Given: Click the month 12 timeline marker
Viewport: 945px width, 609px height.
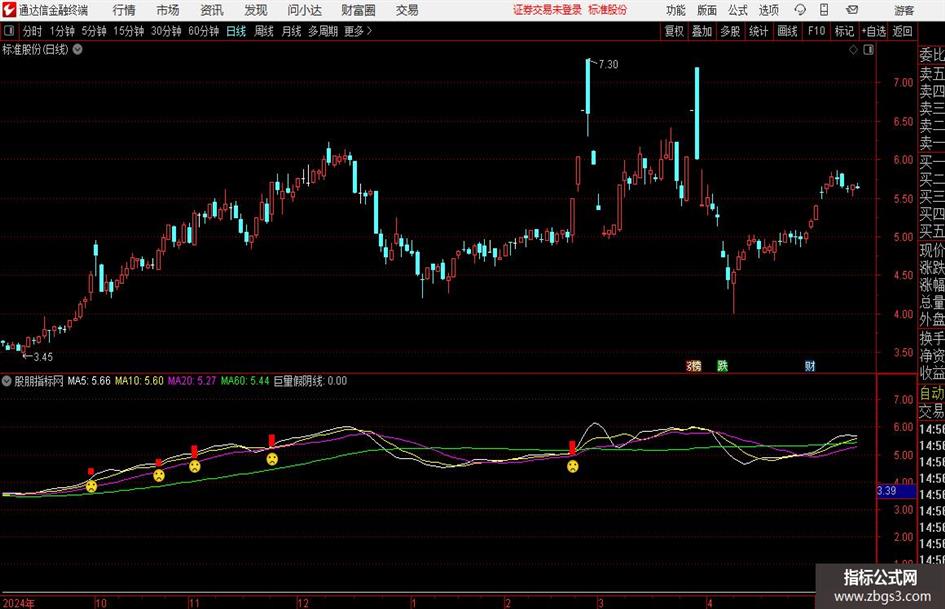Looking at the screenshot, I should click(303, 603).
